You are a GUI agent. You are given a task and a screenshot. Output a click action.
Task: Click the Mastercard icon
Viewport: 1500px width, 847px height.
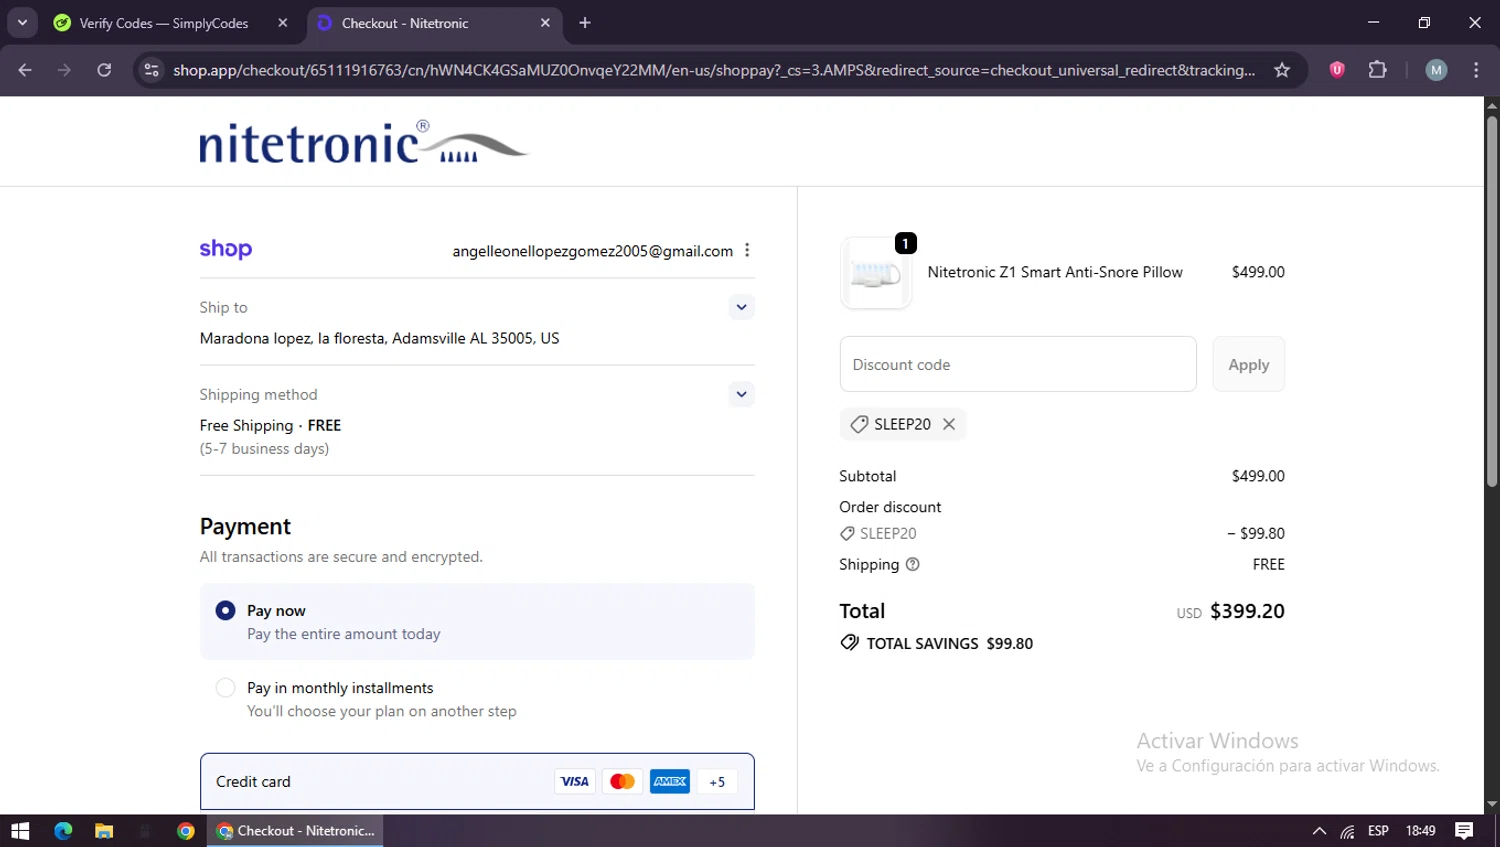pyautogui.click(x=622, y=781)
